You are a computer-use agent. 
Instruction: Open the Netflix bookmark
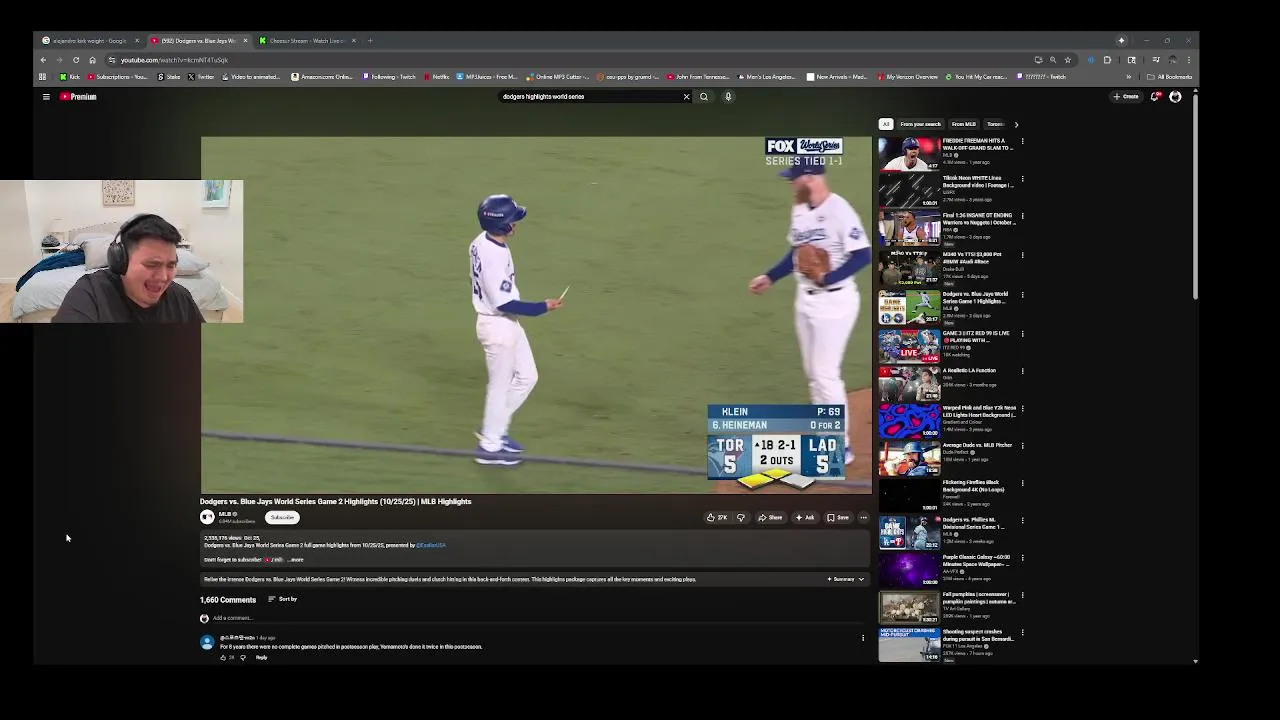point(436,77)
